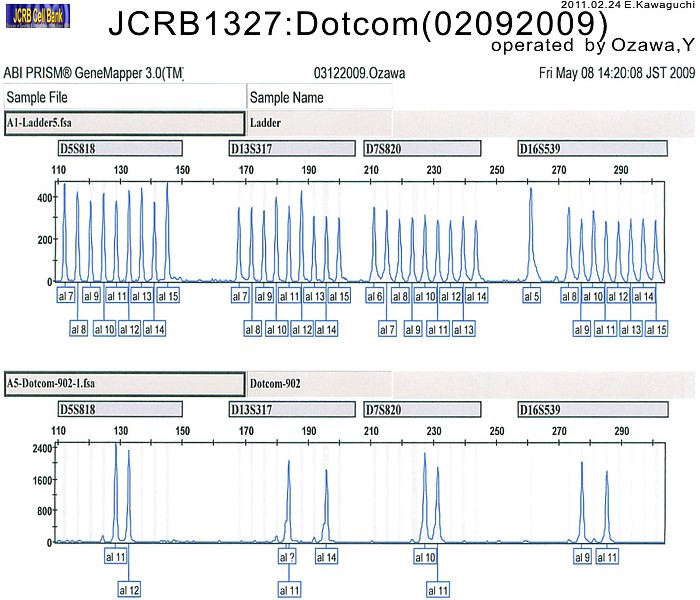Select Dotcom-902 D5S818 'al 12' allele call
Screen dimensions: 700x600
coord(129,590)
